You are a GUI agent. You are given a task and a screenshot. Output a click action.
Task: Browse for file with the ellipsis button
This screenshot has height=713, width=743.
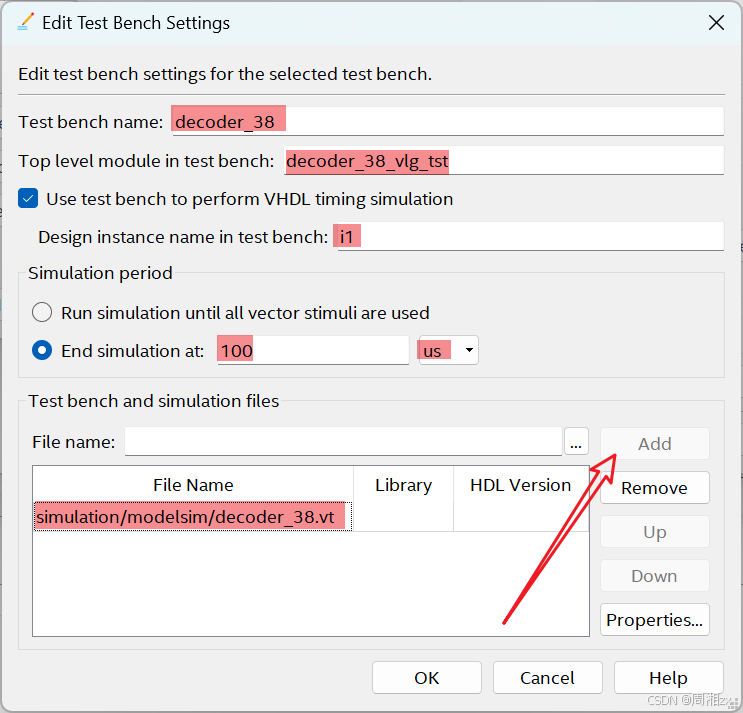576,442
